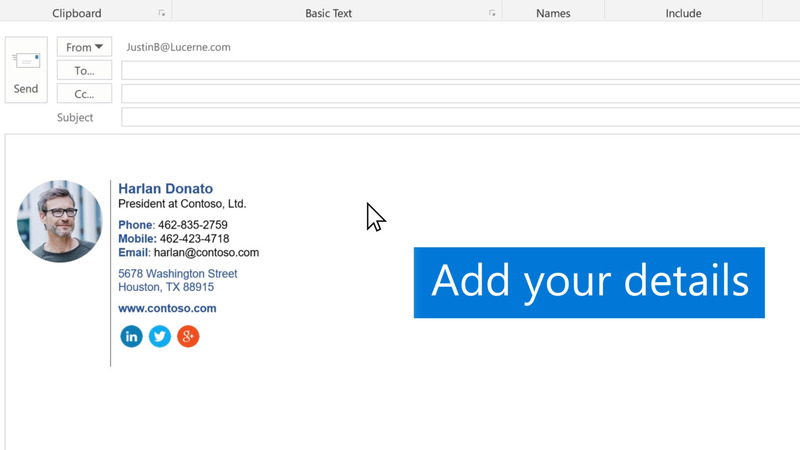Screen dimensions: 800x450
Task: Open the Basic Text dialog launcher
Action: (x=492, y=13)
